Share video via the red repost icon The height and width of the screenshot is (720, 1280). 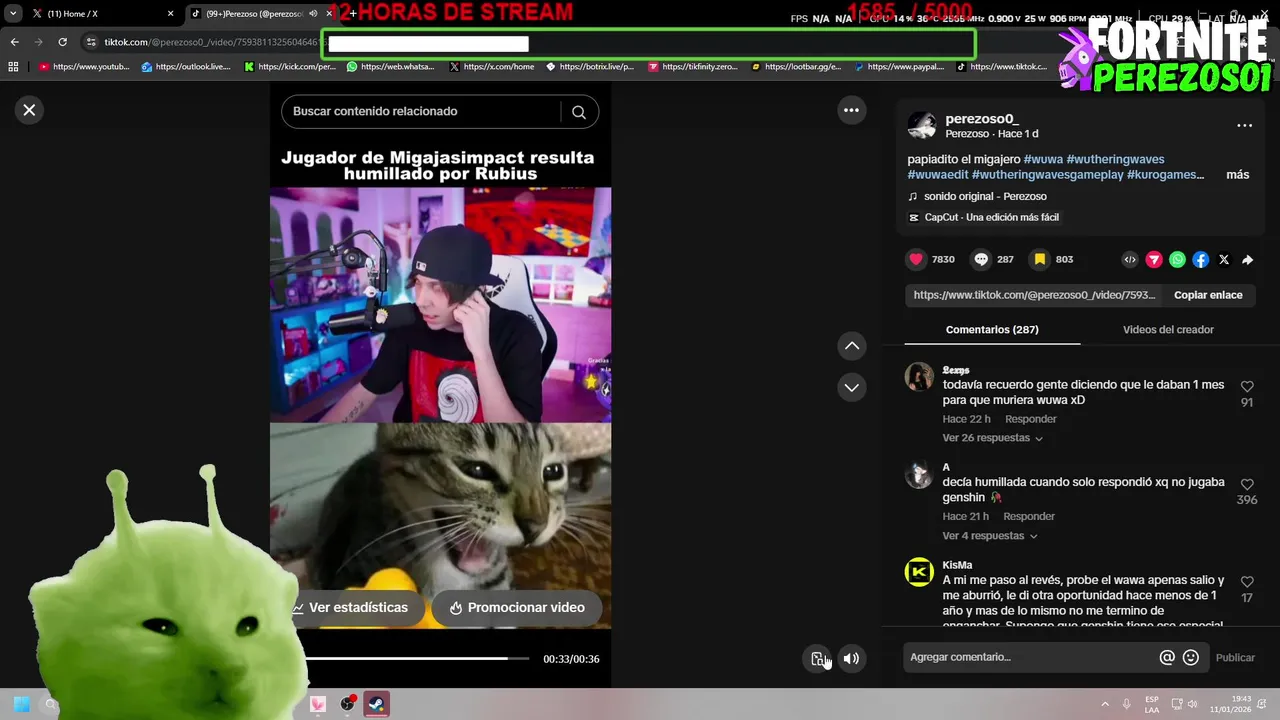pyautogui.click(x=1154, y=259)
